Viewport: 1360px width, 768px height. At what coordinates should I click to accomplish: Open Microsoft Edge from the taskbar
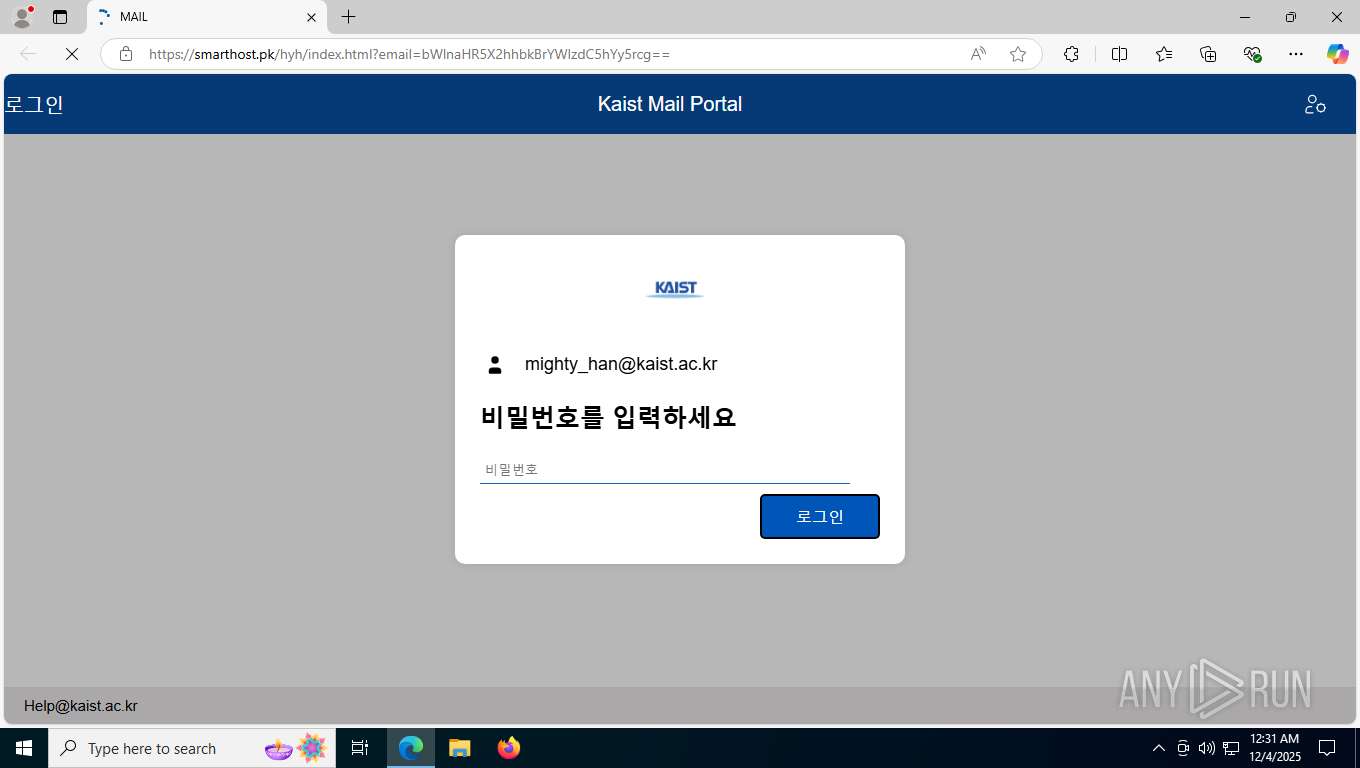[411, 748]
